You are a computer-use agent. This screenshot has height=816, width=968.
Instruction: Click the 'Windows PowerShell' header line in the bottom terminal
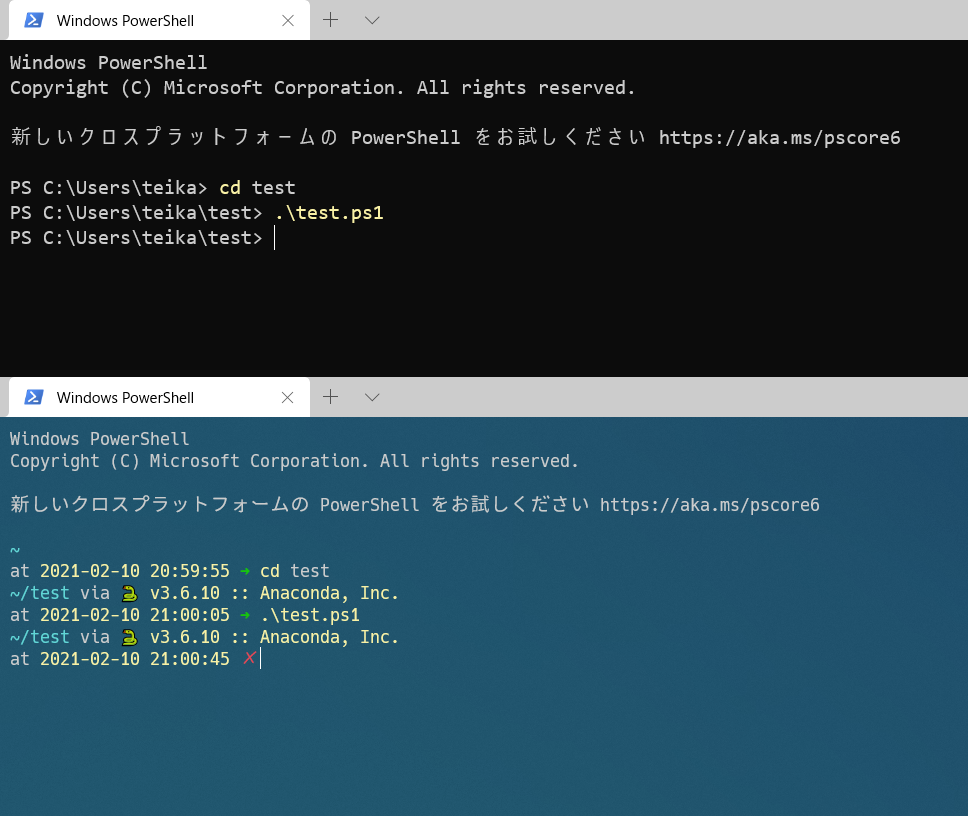(99, 439)
